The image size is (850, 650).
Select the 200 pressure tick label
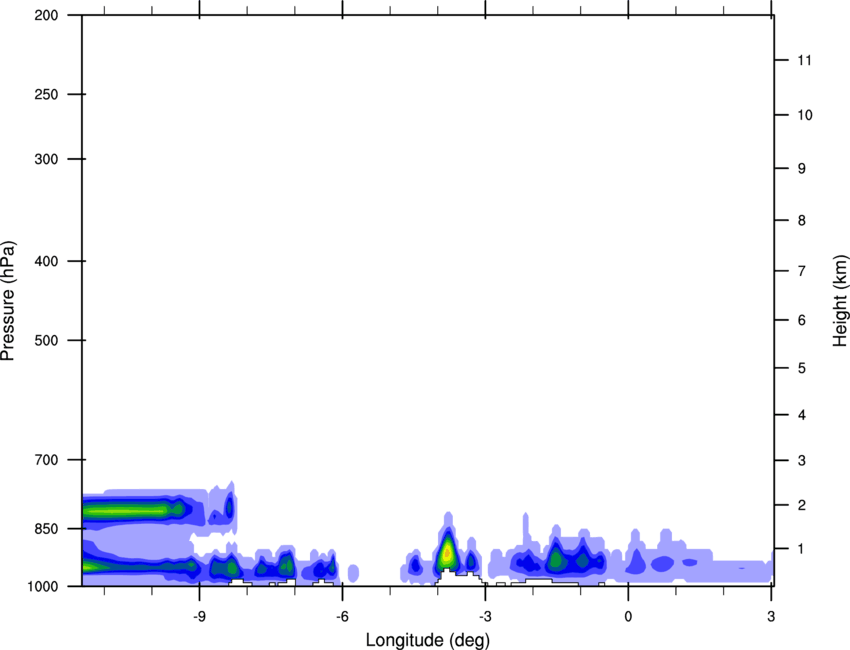pos(46,15)
